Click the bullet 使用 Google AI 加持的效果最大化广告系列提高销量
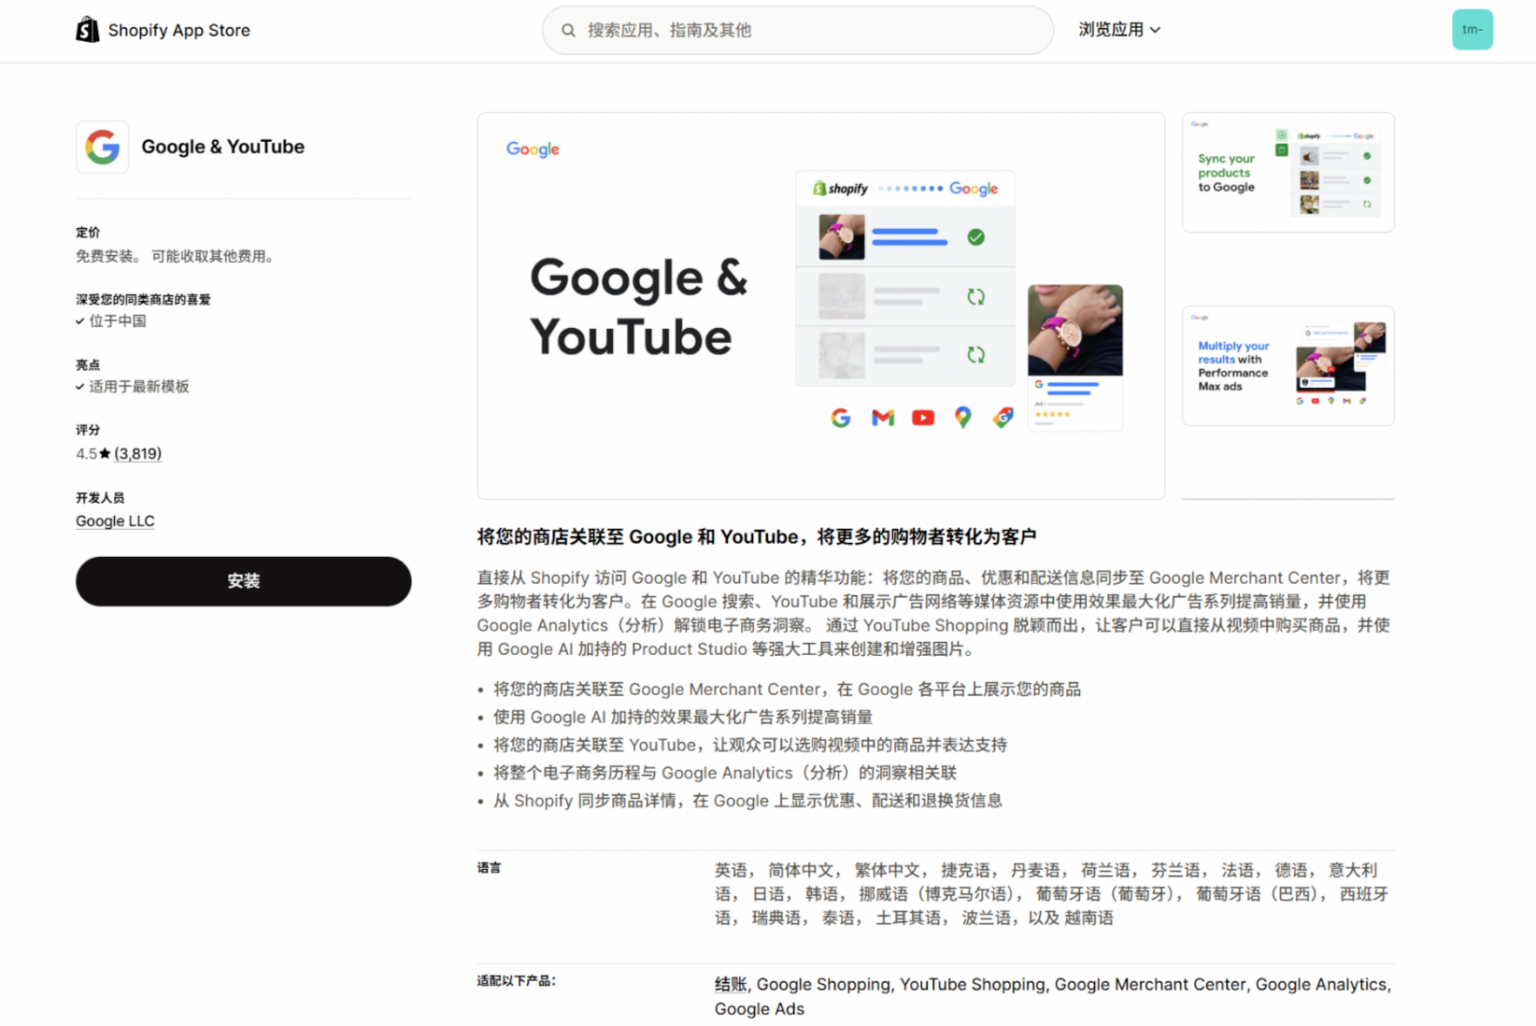This screenshot has height=1026, width=1536. point(683,717)
